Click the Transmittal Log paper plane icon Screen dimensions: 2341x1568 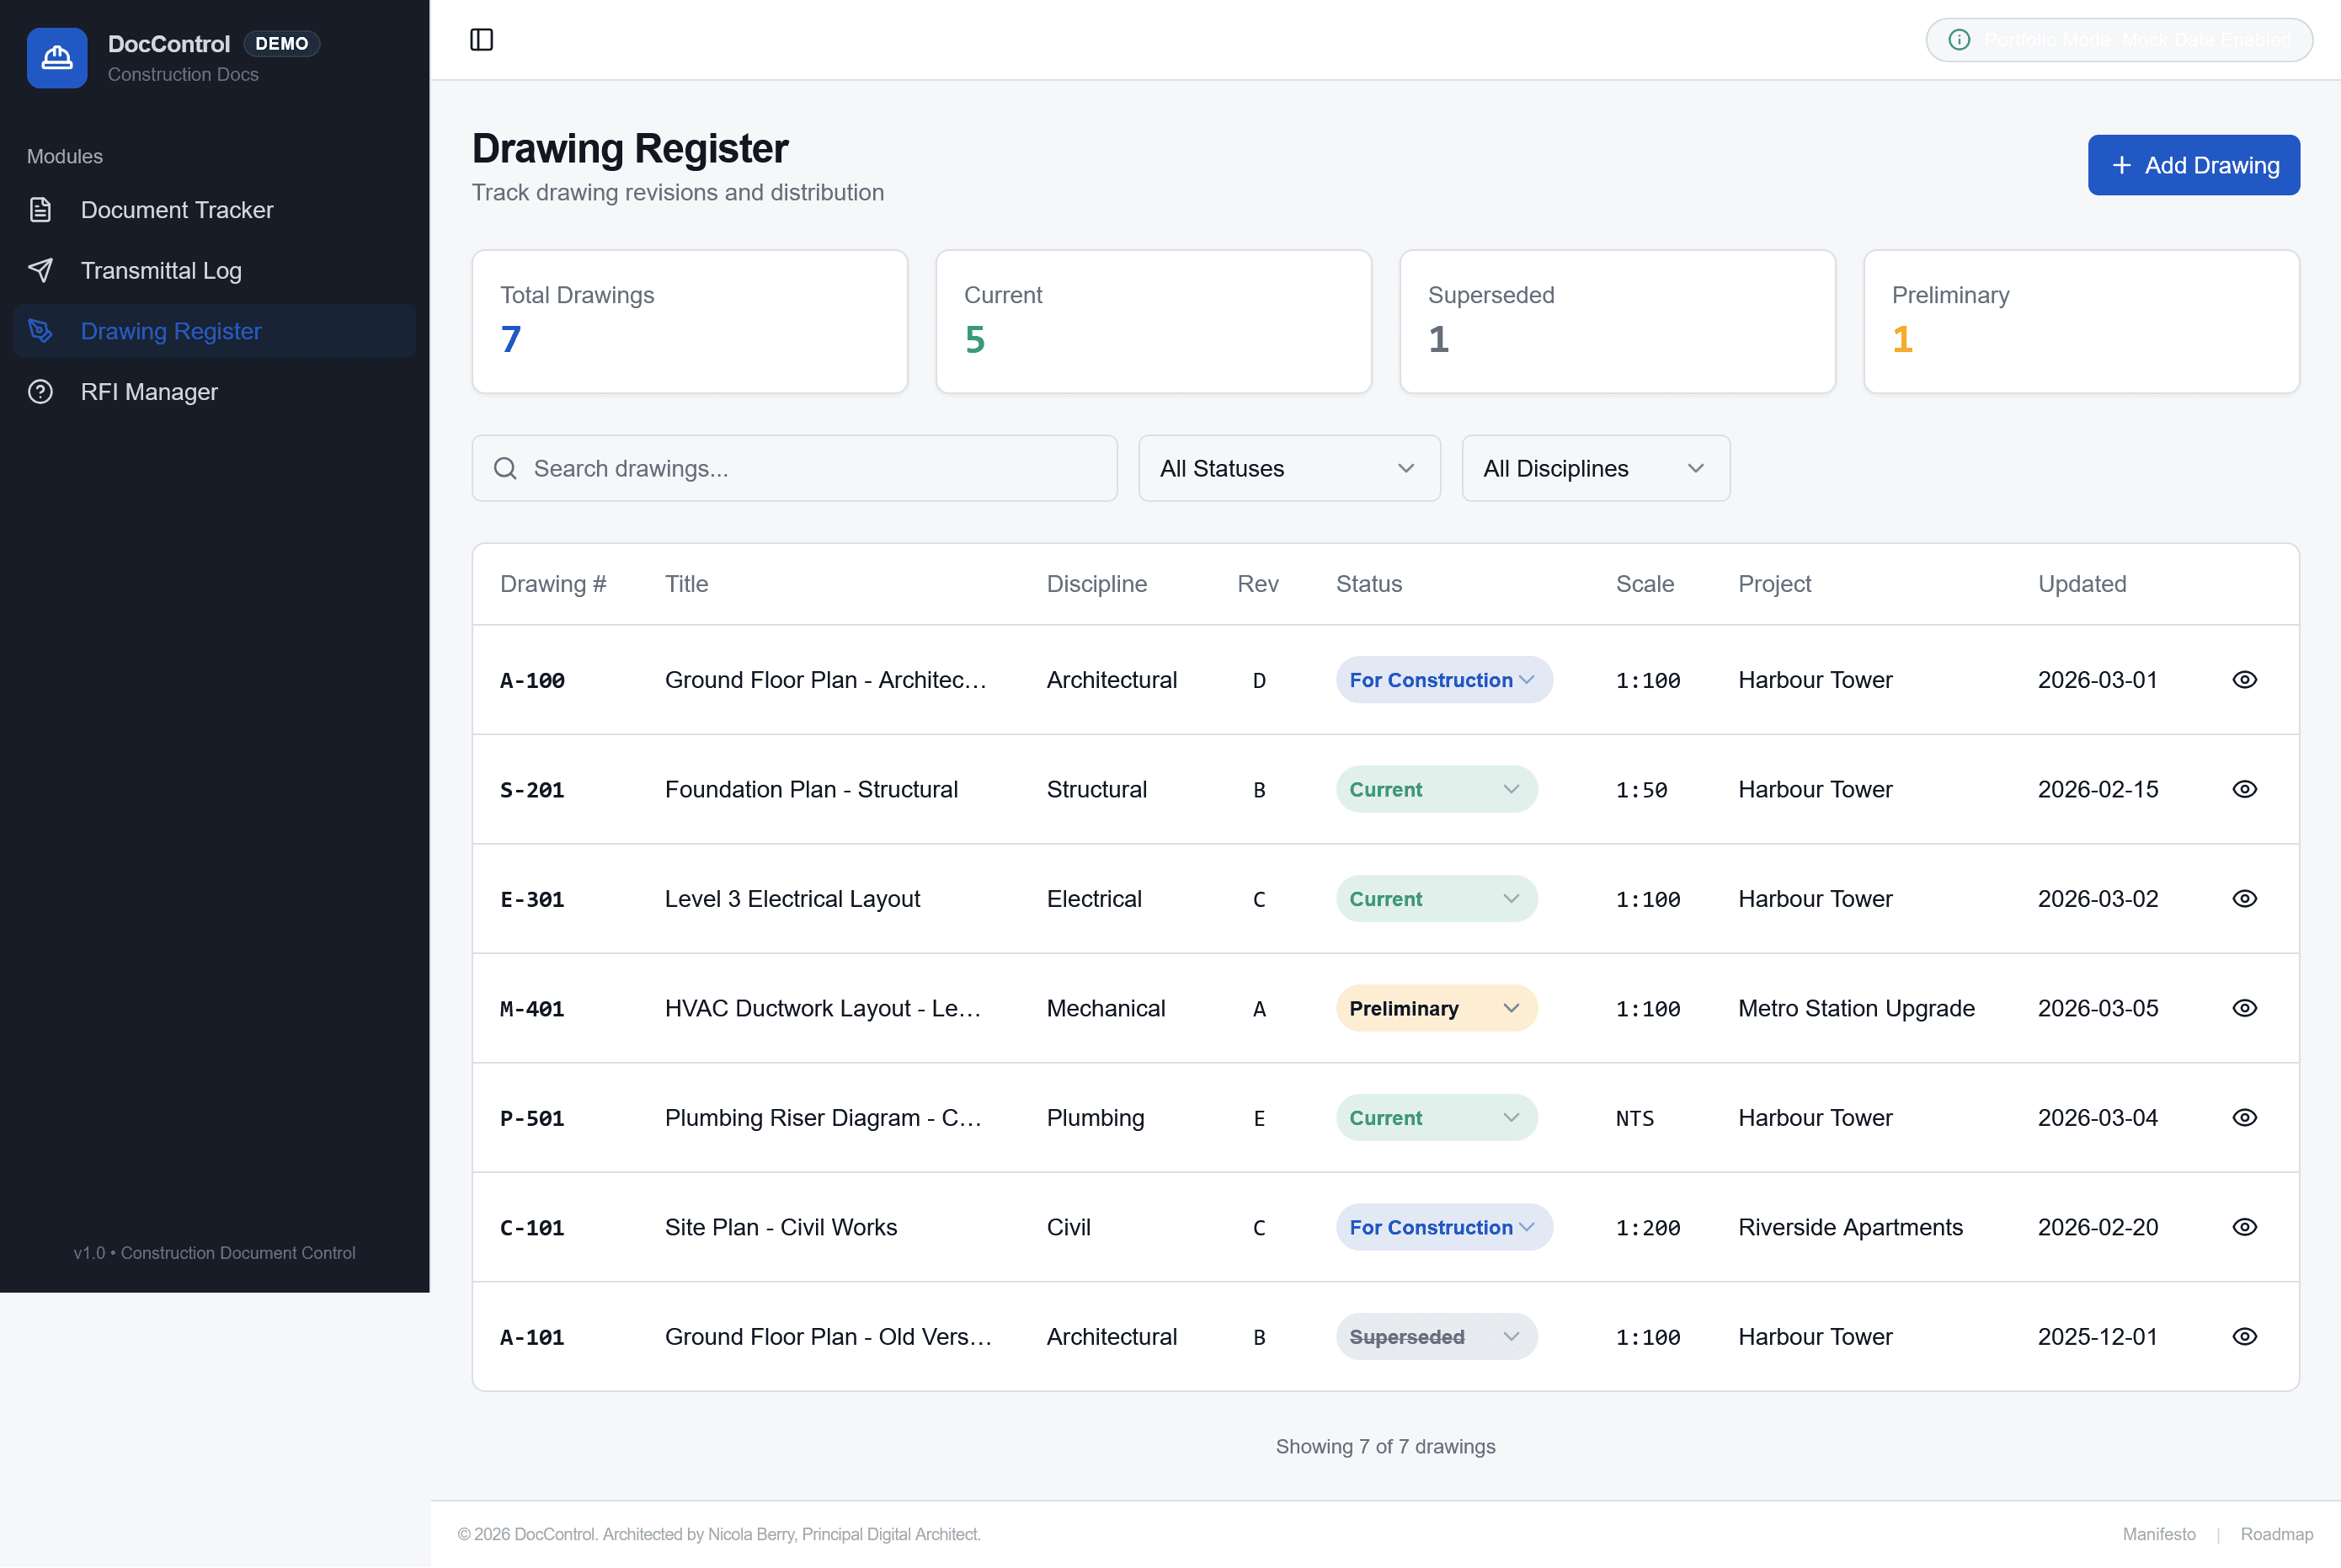pos(41,270)
